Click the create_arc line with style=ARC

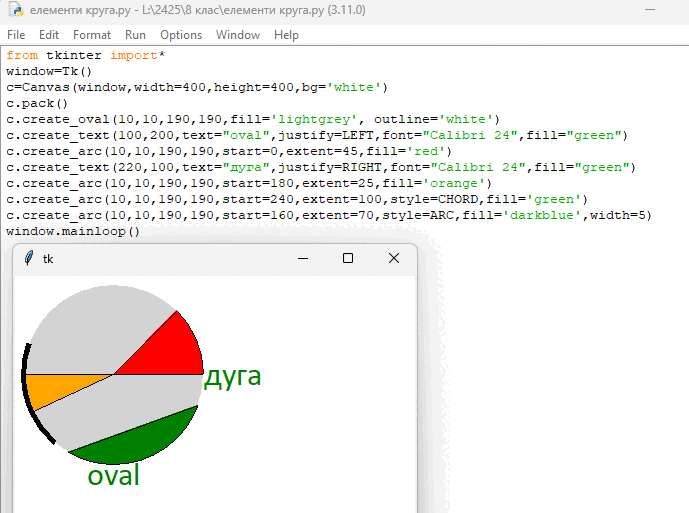(329, 215)
